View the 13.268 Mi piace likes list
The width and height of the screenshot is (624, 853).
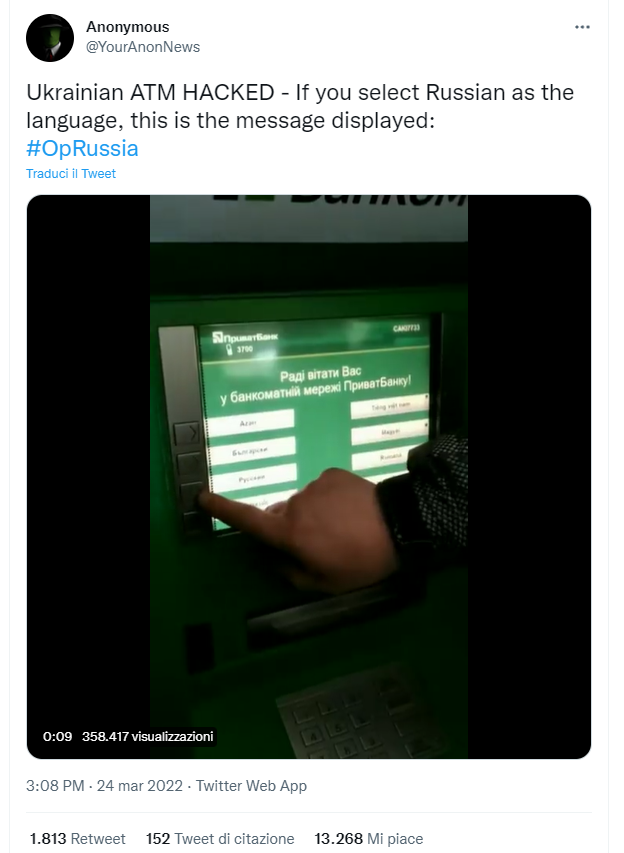pos(369,838)
